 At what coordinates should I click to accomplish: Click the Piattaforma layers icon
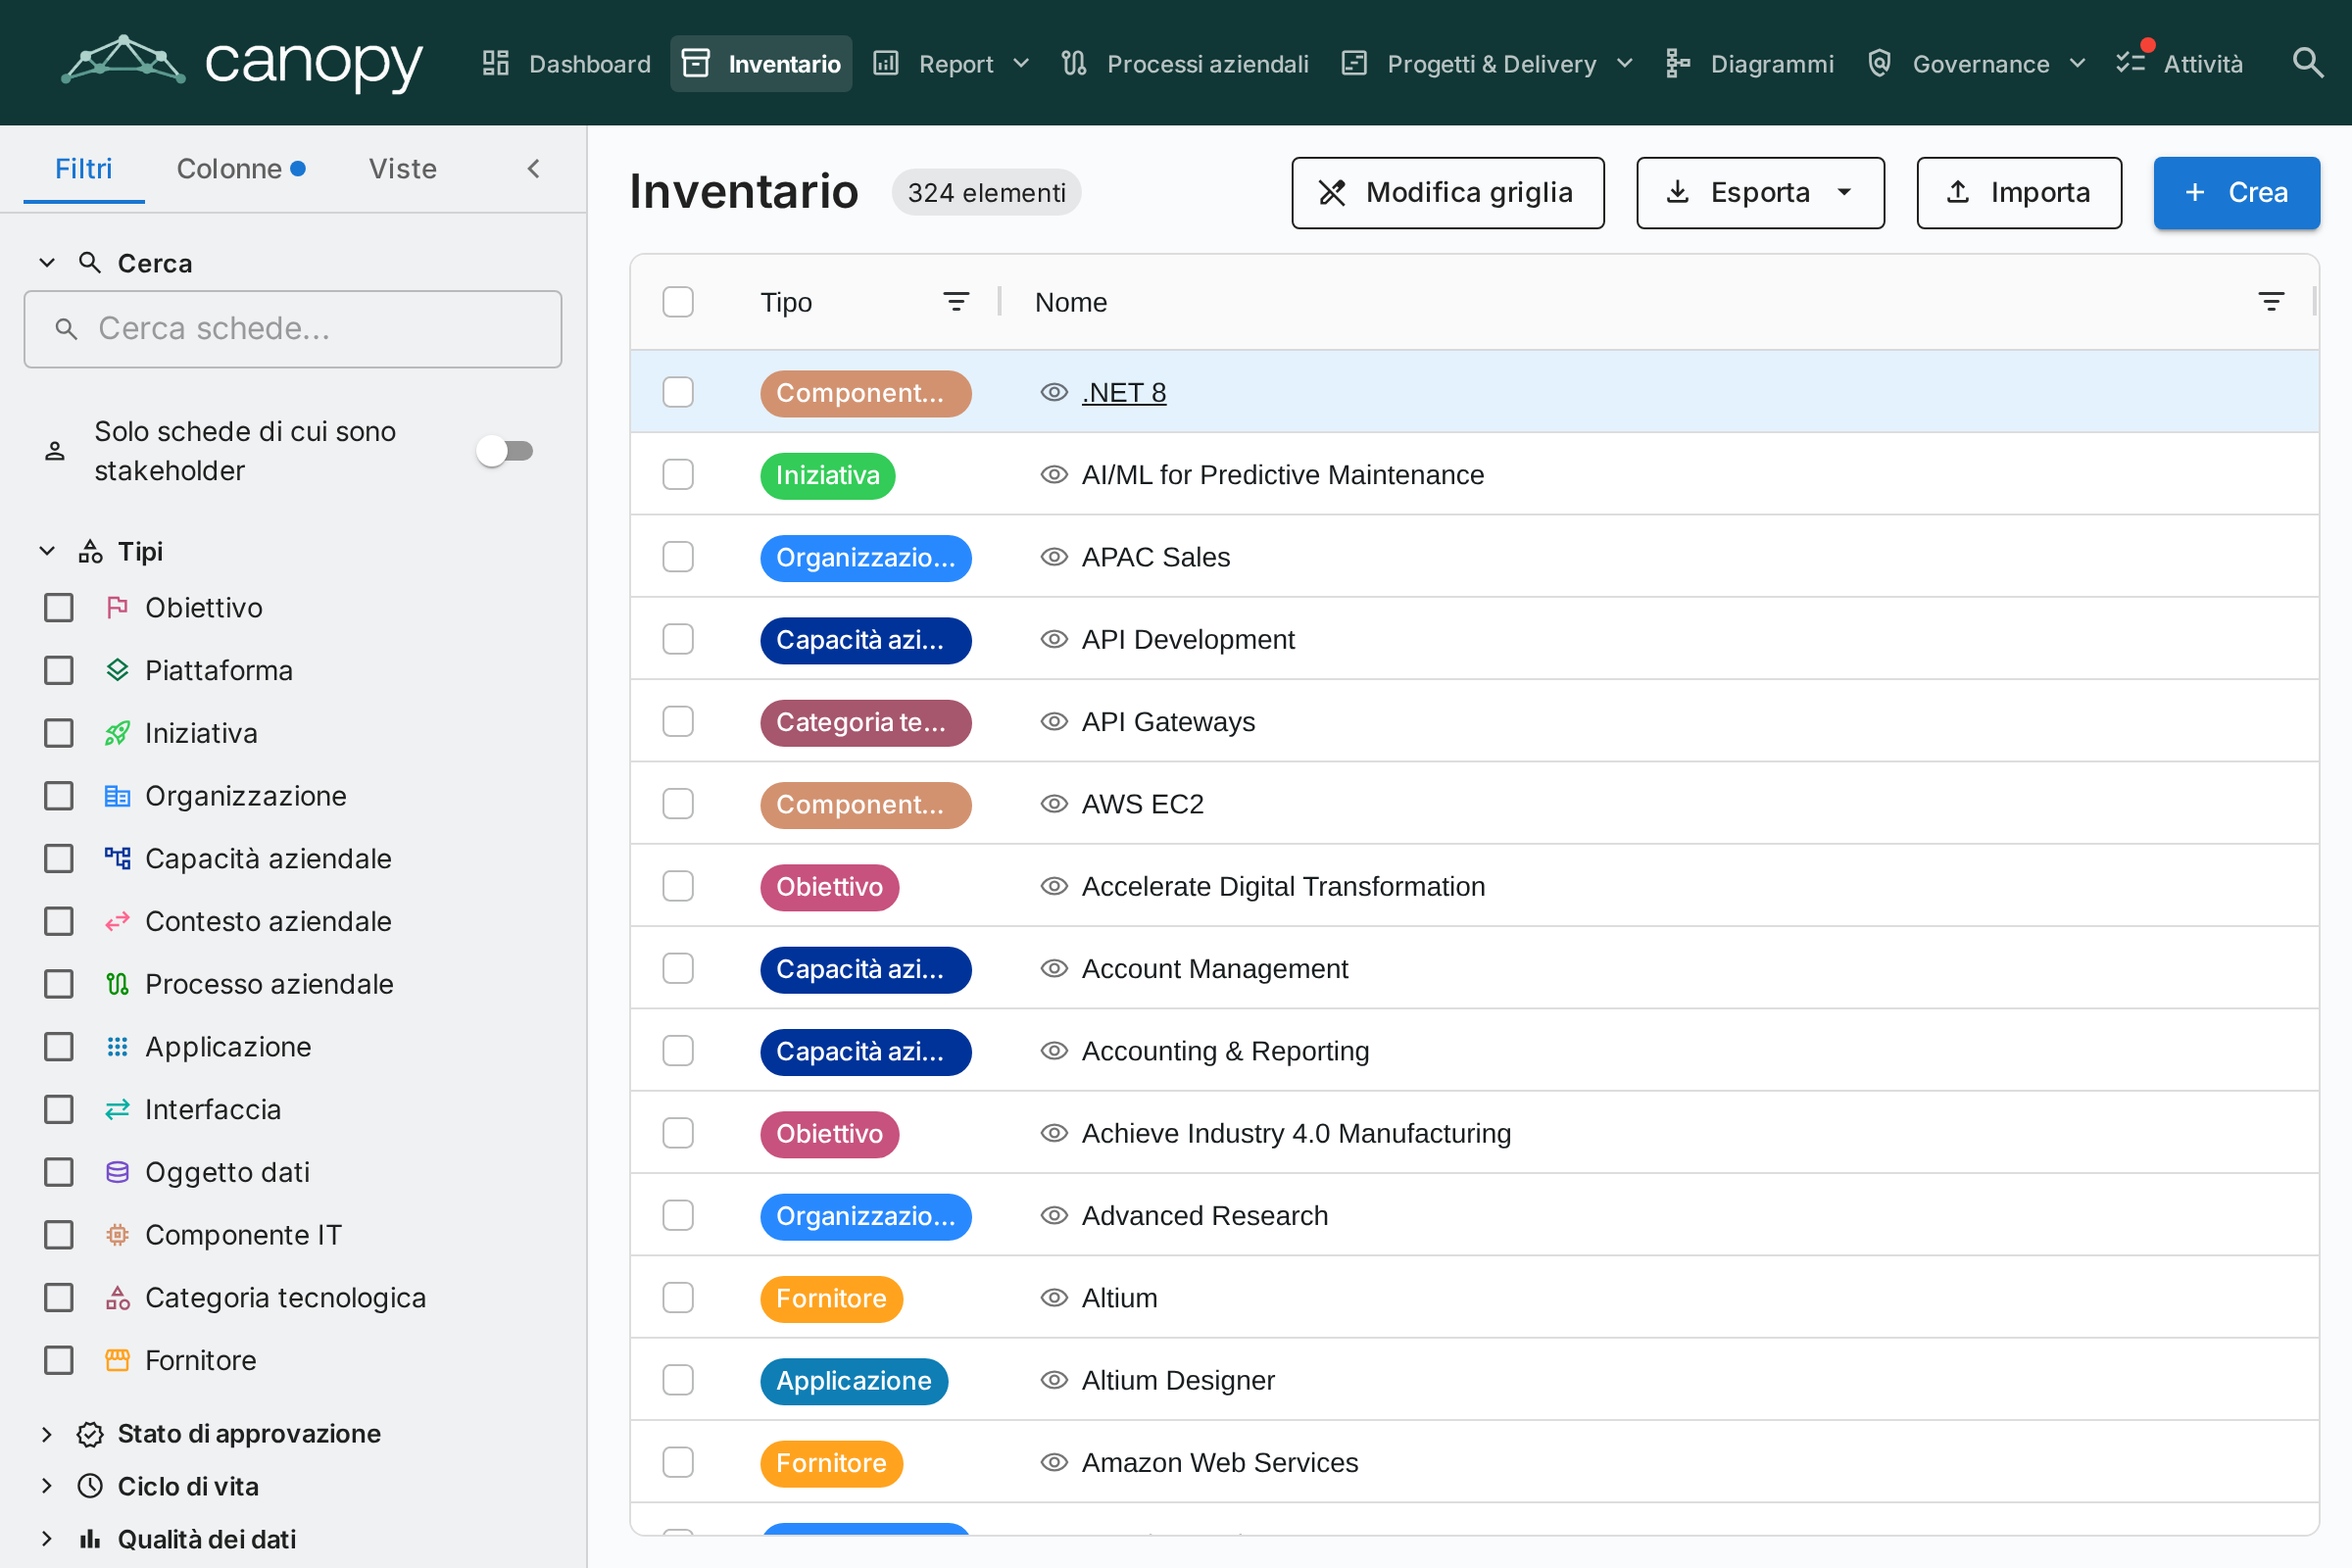click(x=117, y=670)
